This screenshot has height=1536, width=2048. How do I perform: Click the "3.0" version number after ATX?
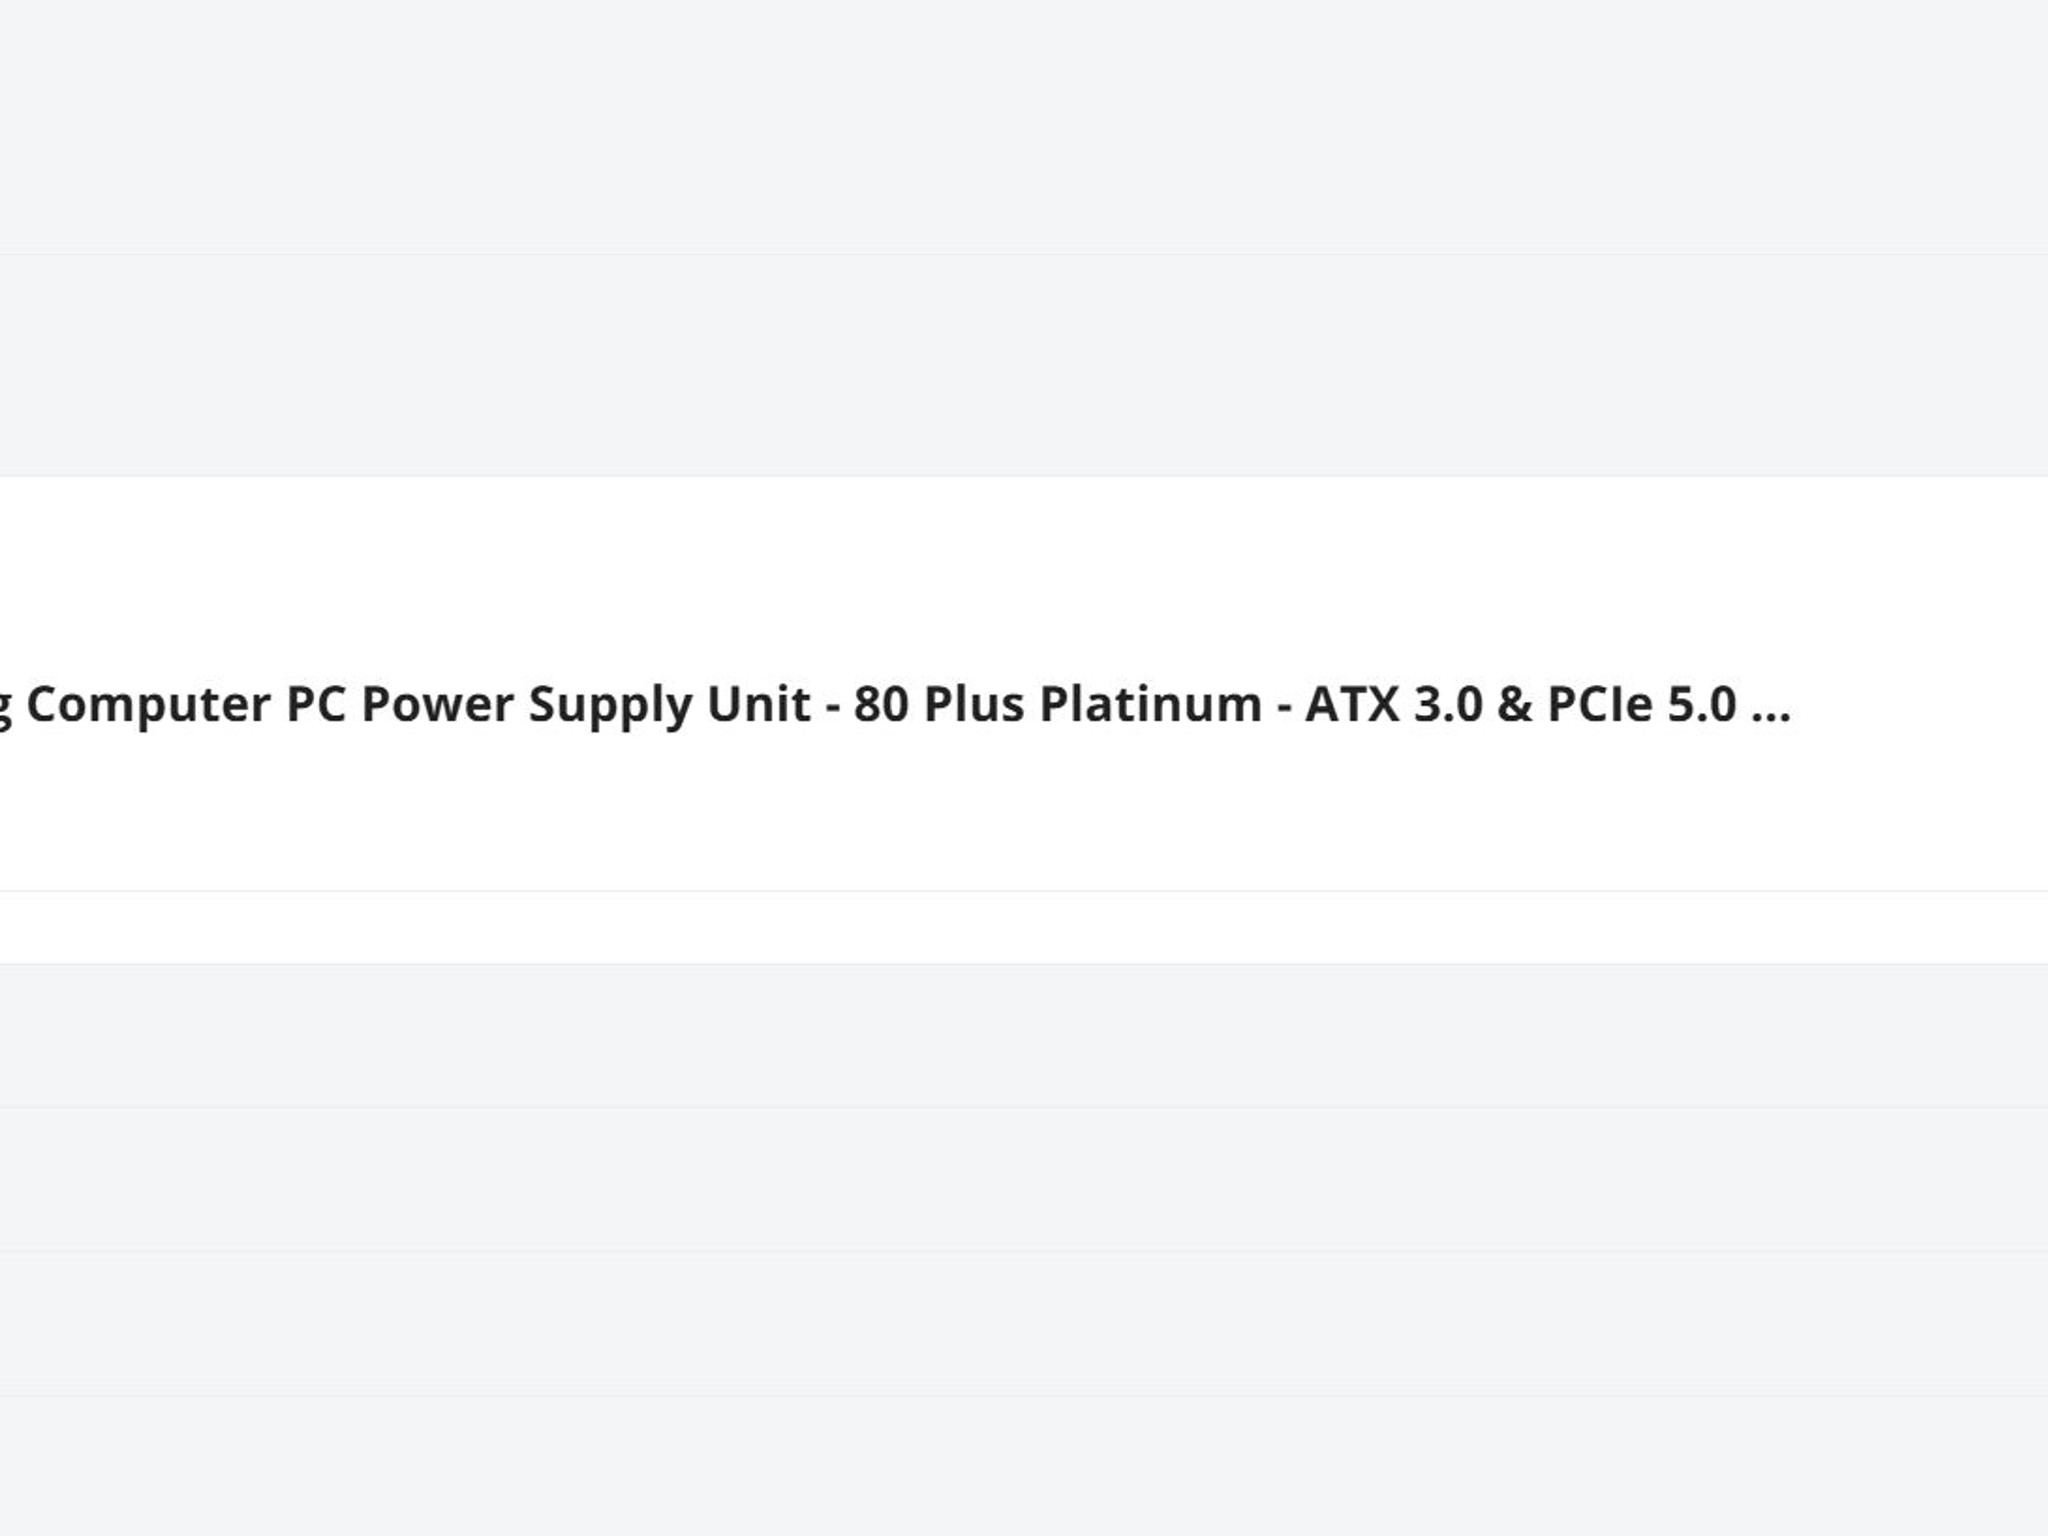point(1448,704)
